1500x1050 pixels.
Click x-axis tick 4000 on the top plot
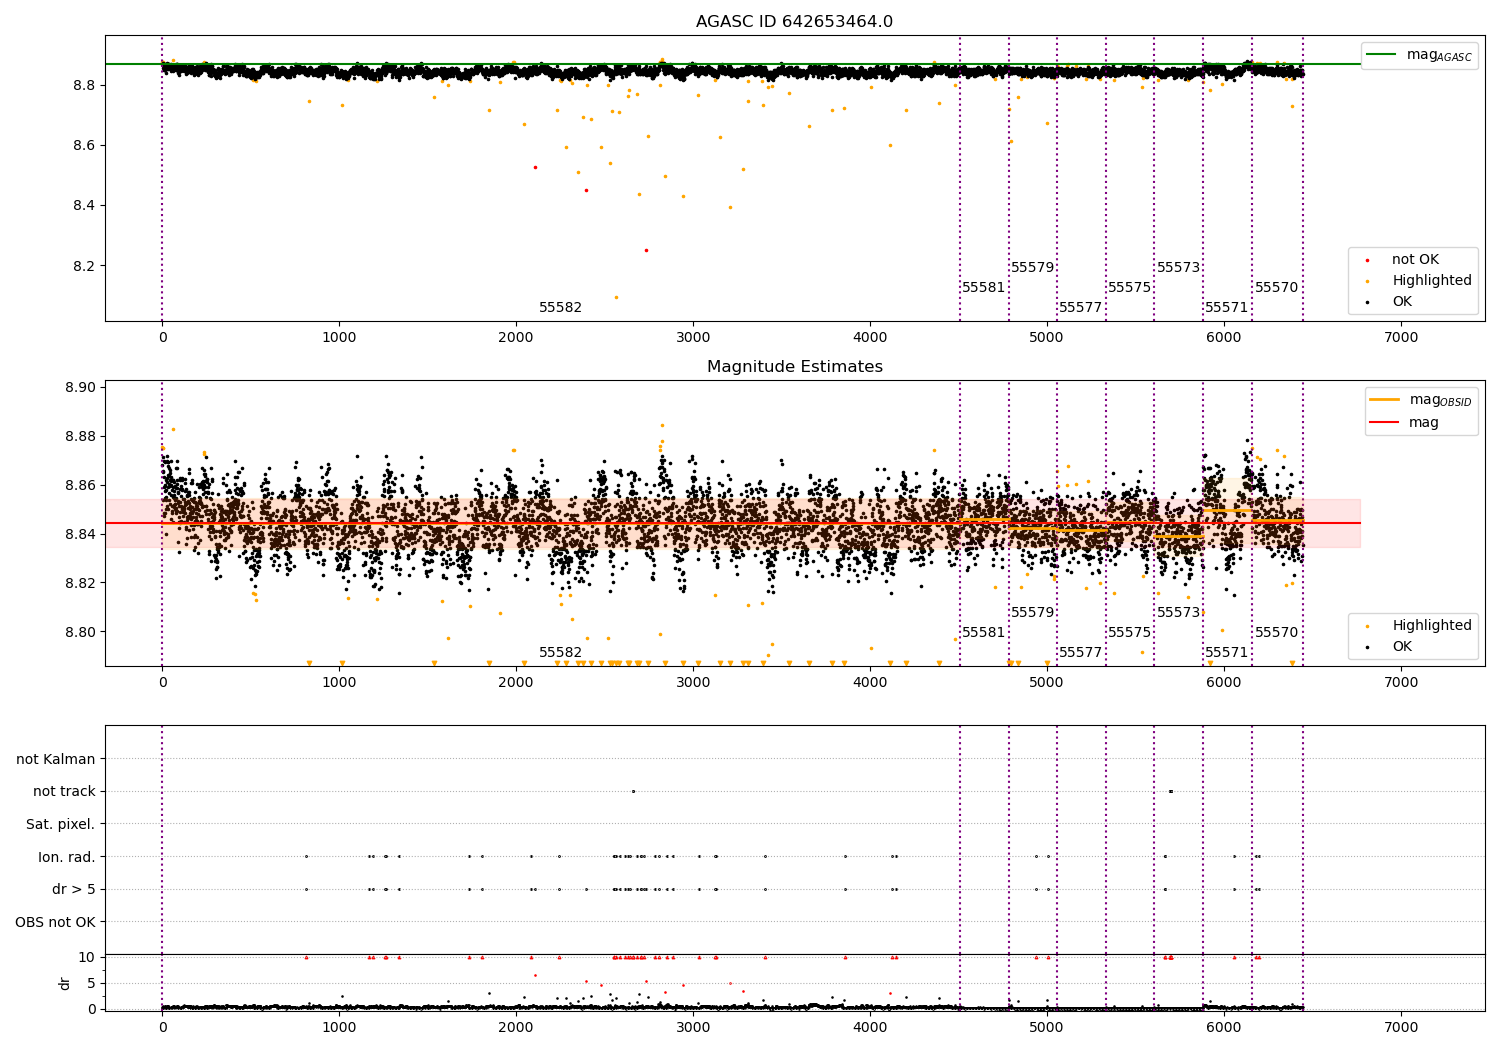(870, 338)
